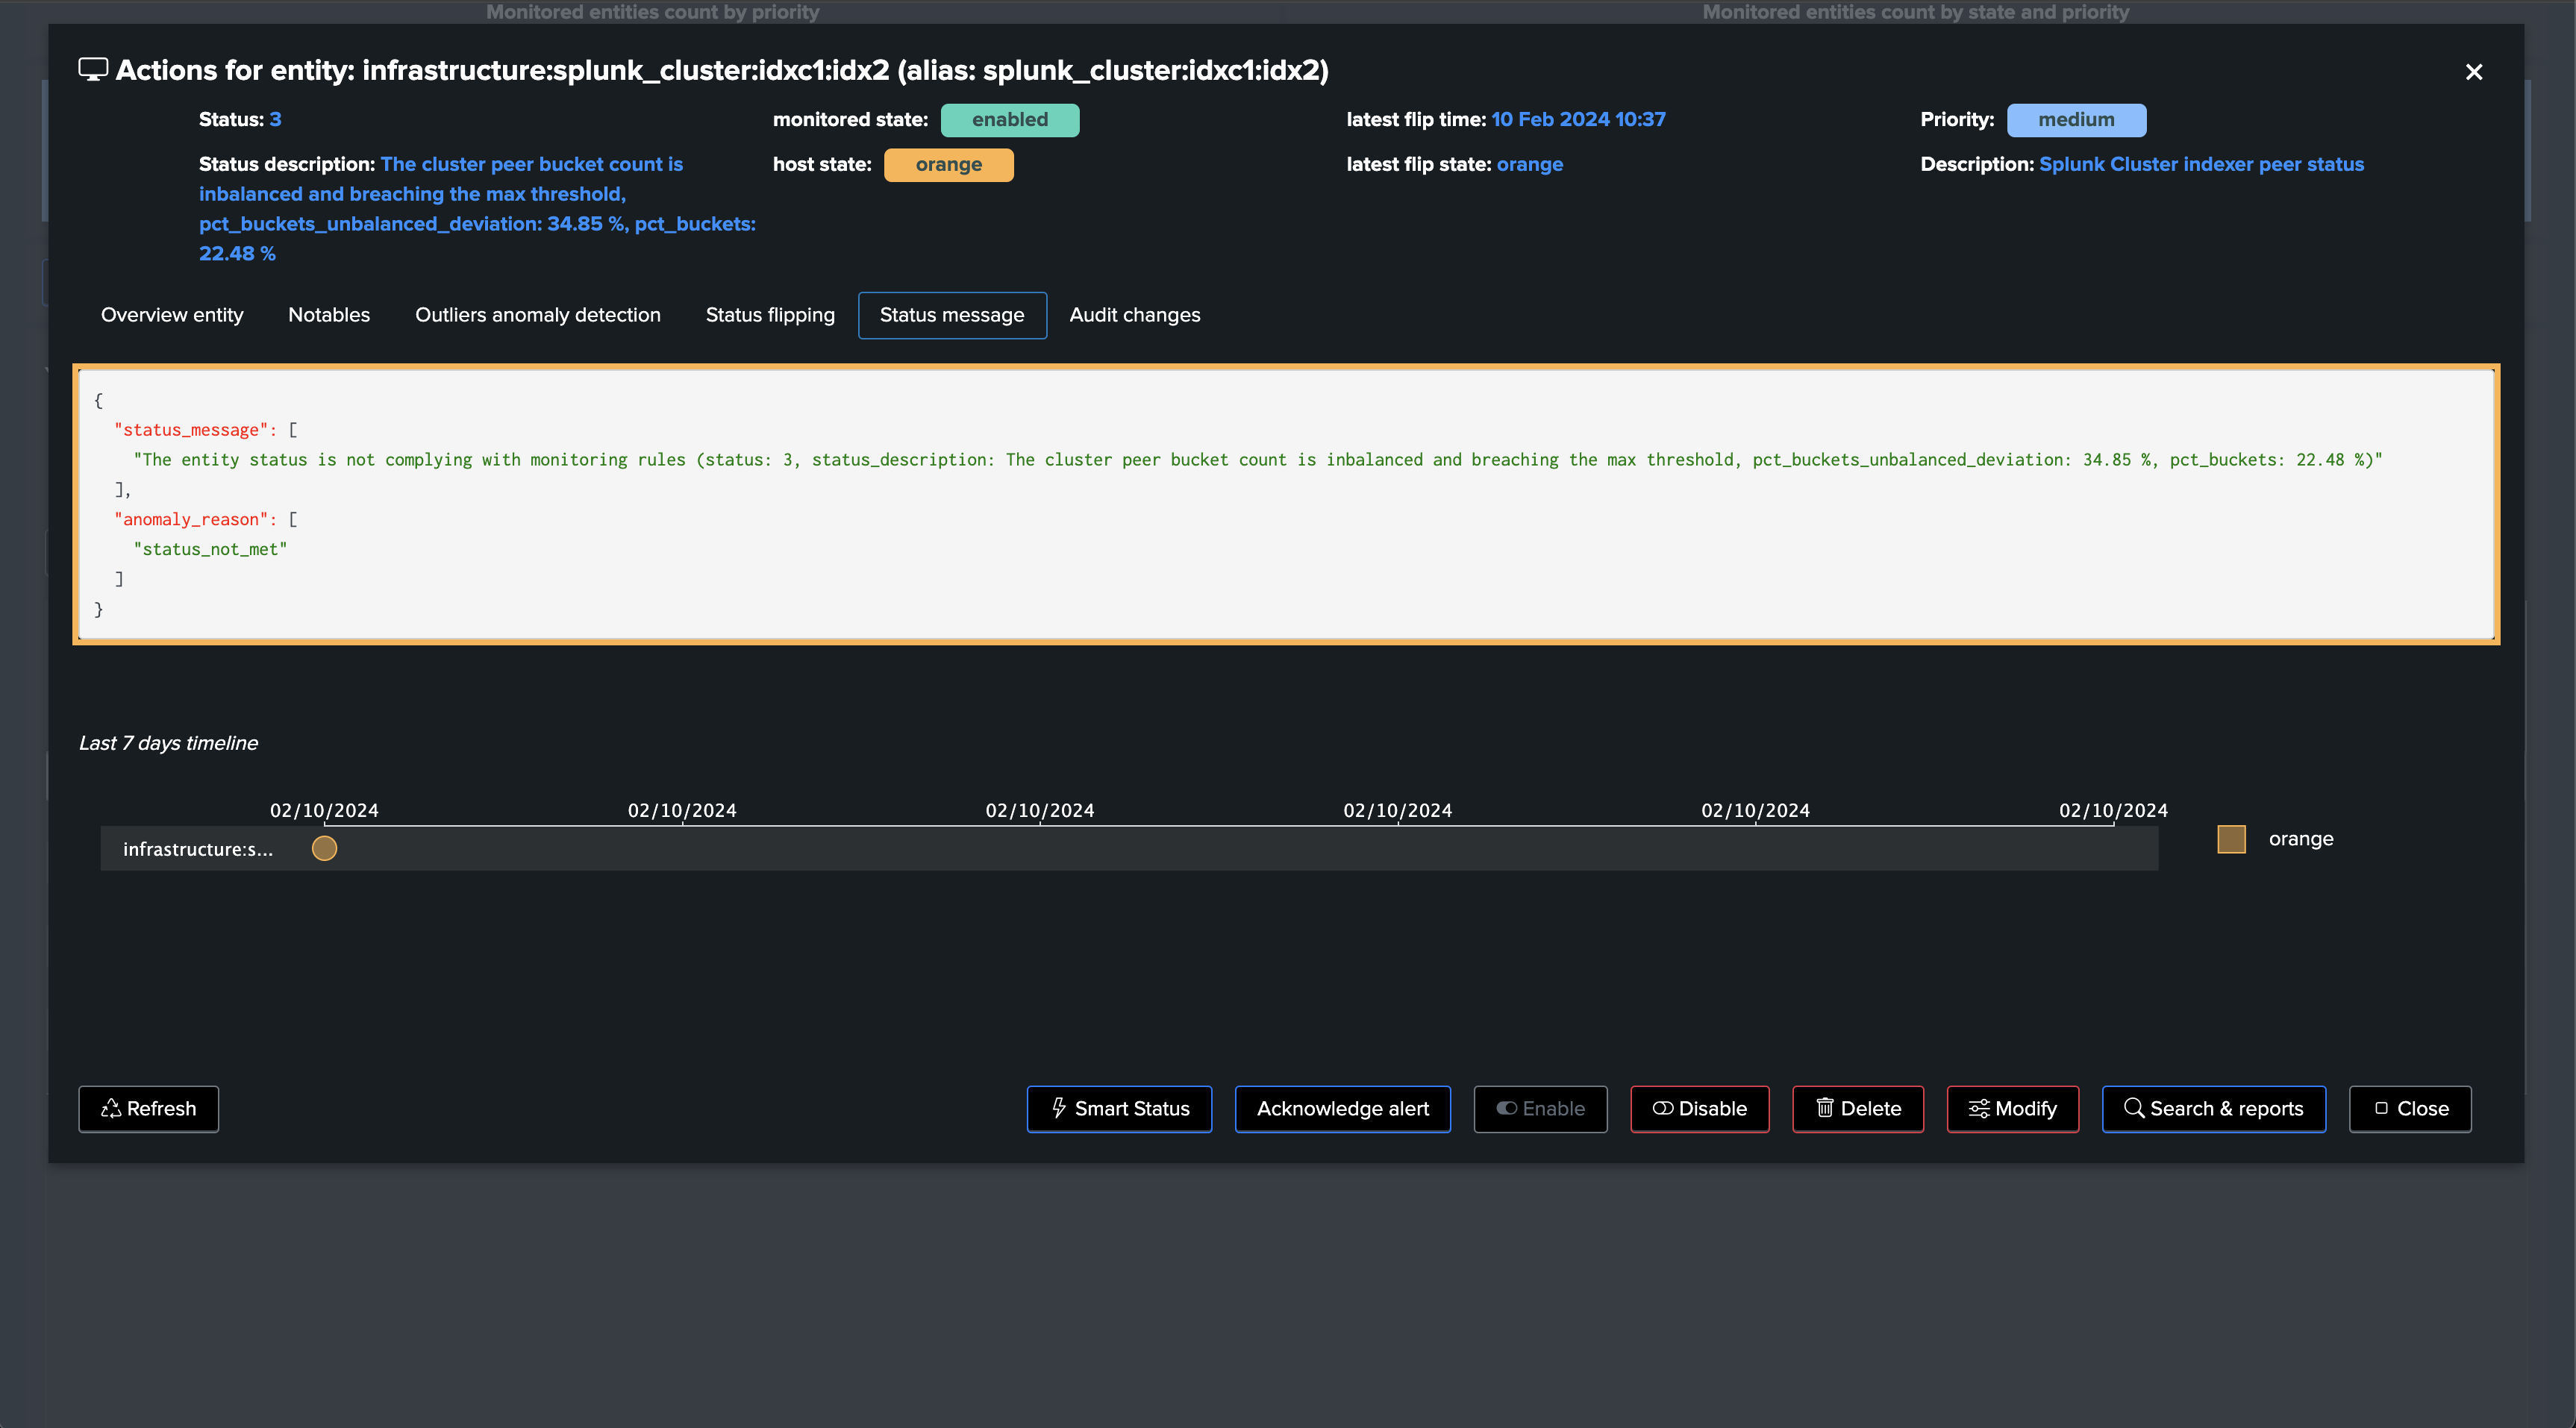Screen dimensions: 2576x1428
Task: Click the medium priority badge
Action: coord(2076,120)
